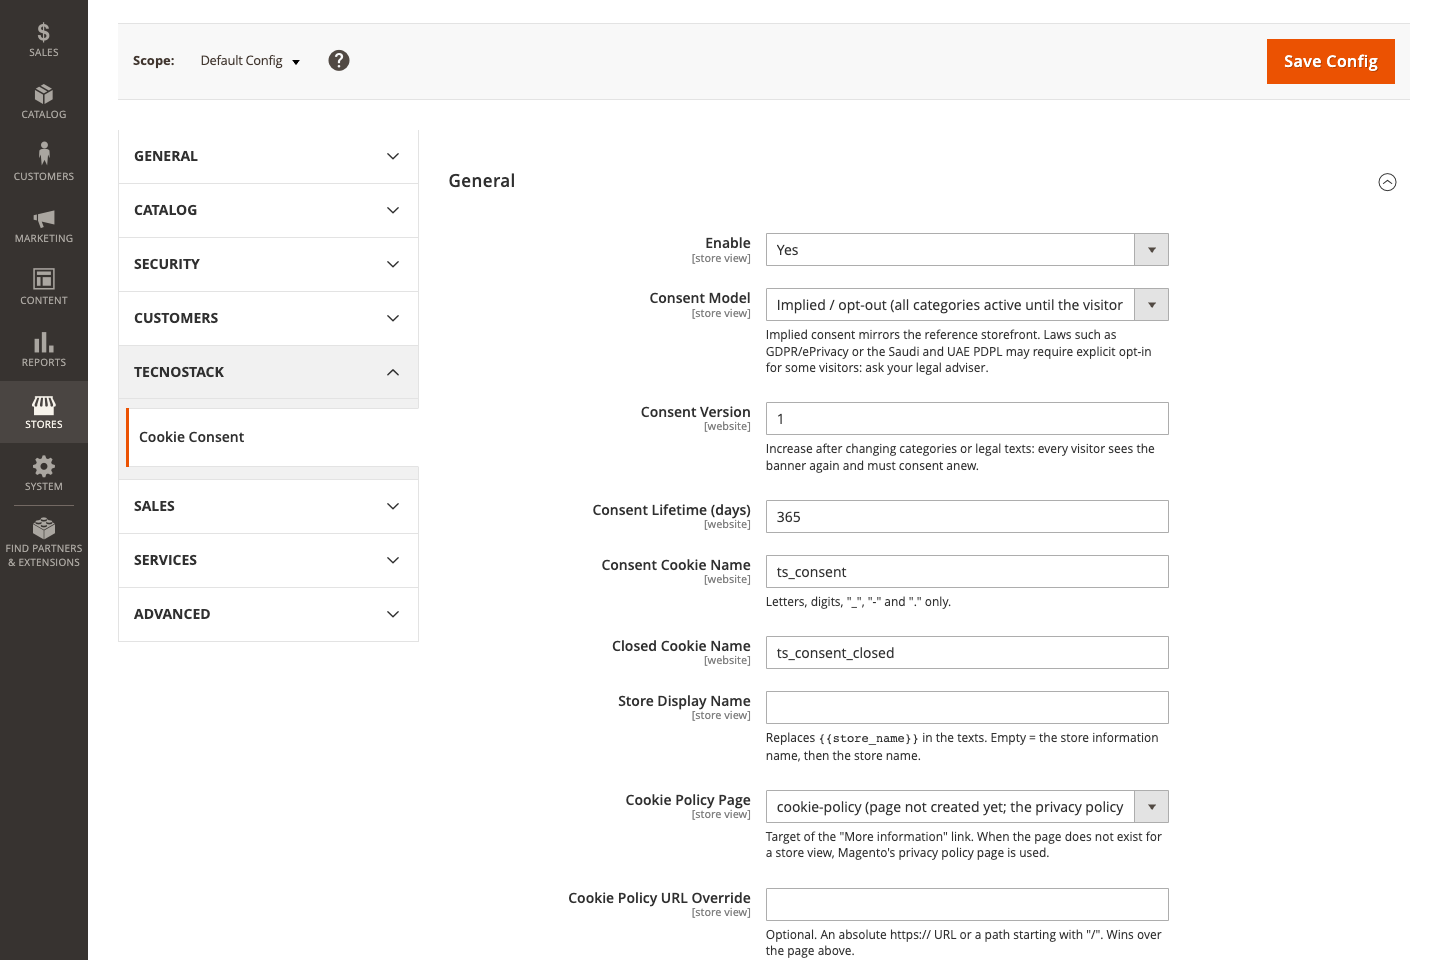This screenshot has width=1440, height=960.
Task: Click the Closed Cookie Name field
Action: click(967, 653)
